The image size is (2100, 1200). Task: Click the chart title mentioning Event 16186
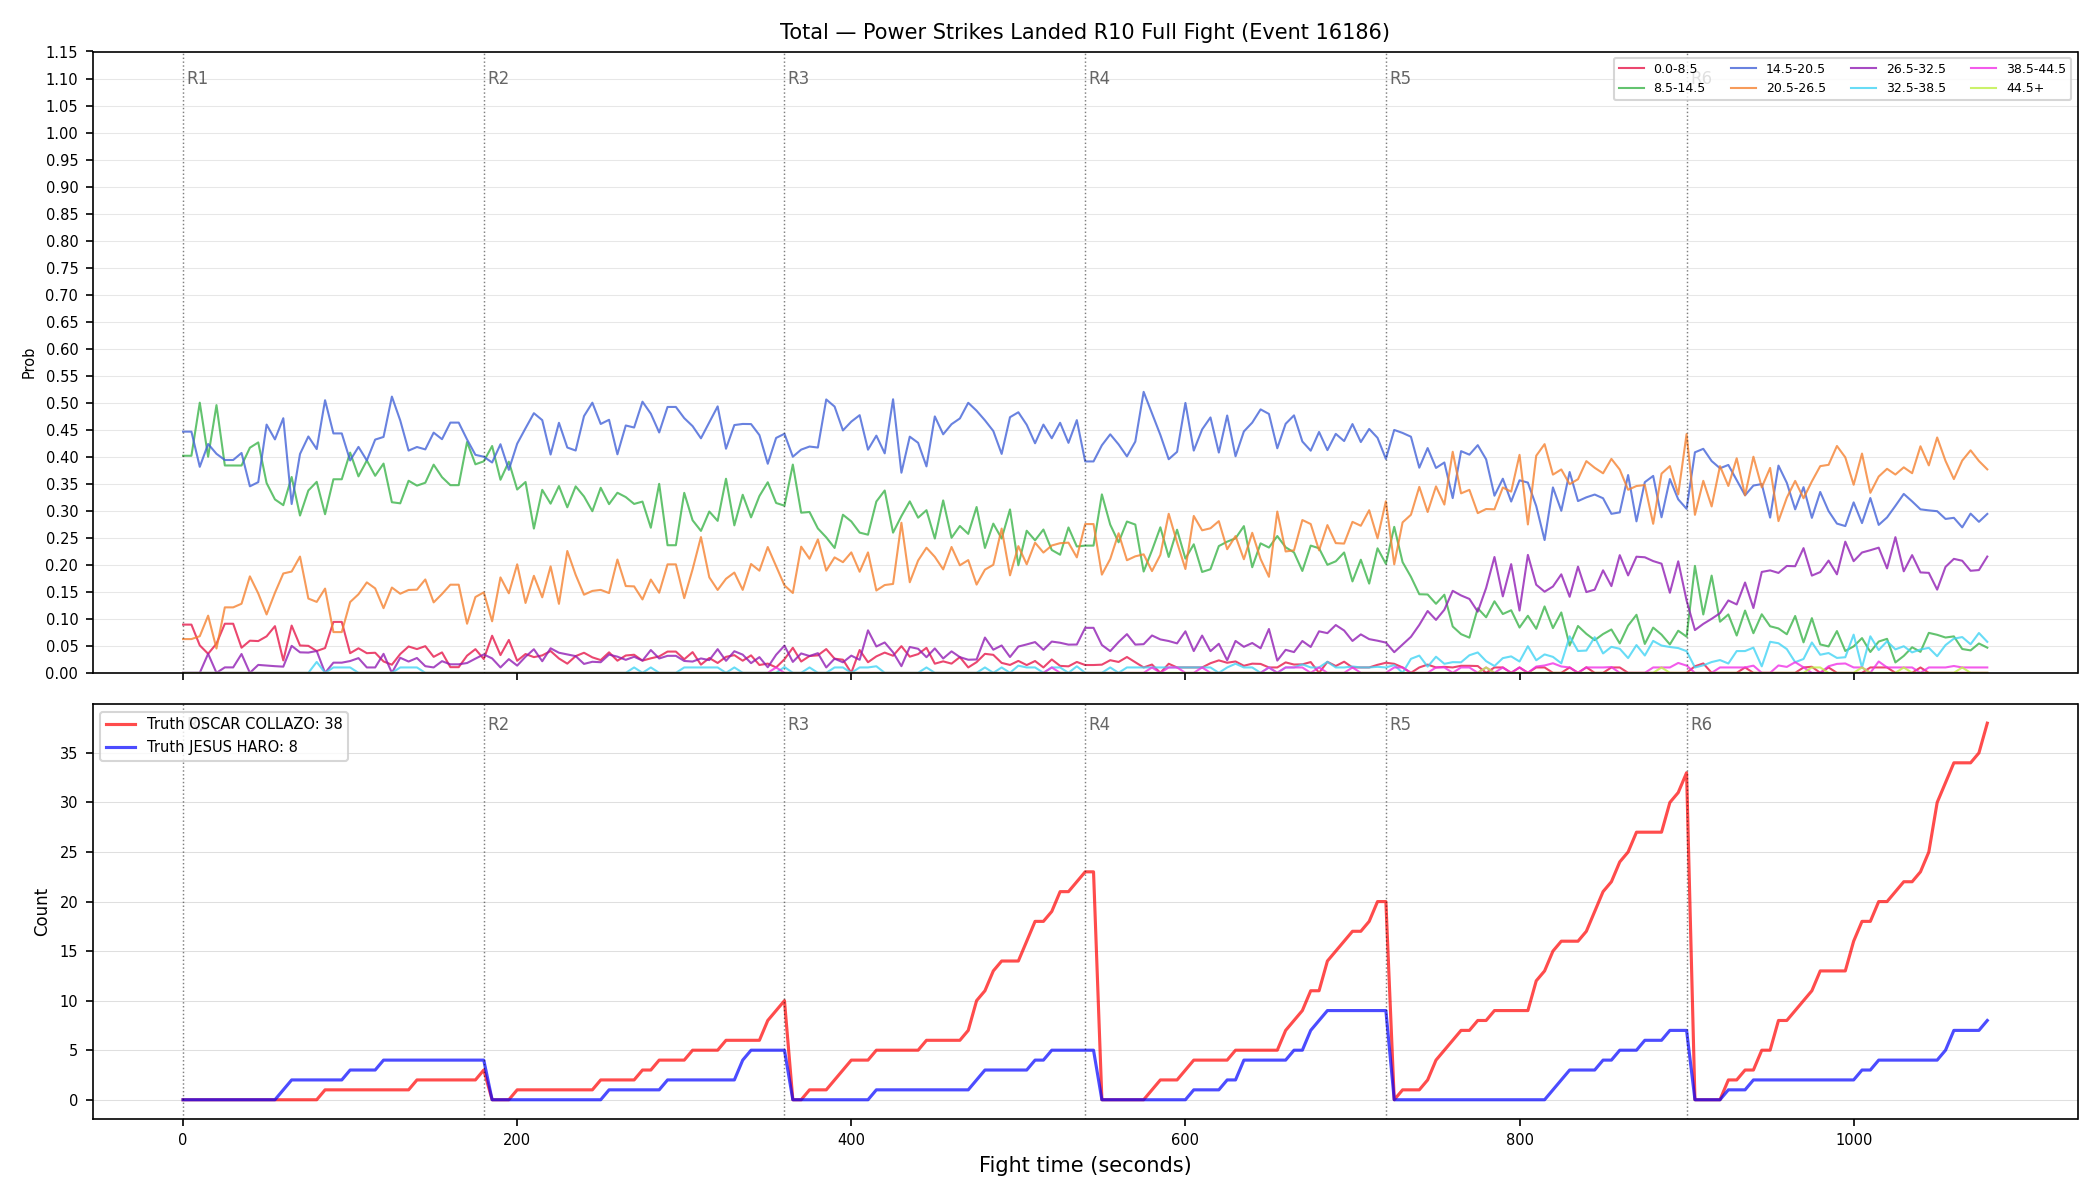click(1084, 32)
